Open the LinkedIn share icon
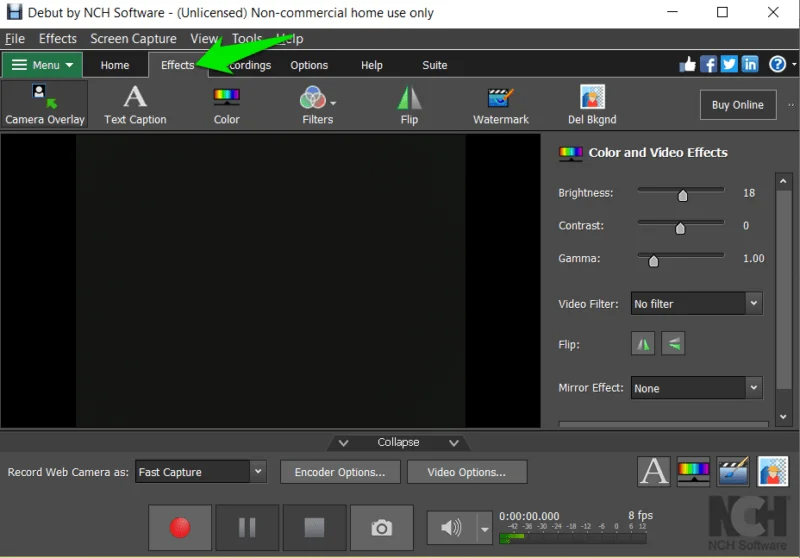Screen dimensions: 800x558 pyautogui.click(x=750, y=64)
